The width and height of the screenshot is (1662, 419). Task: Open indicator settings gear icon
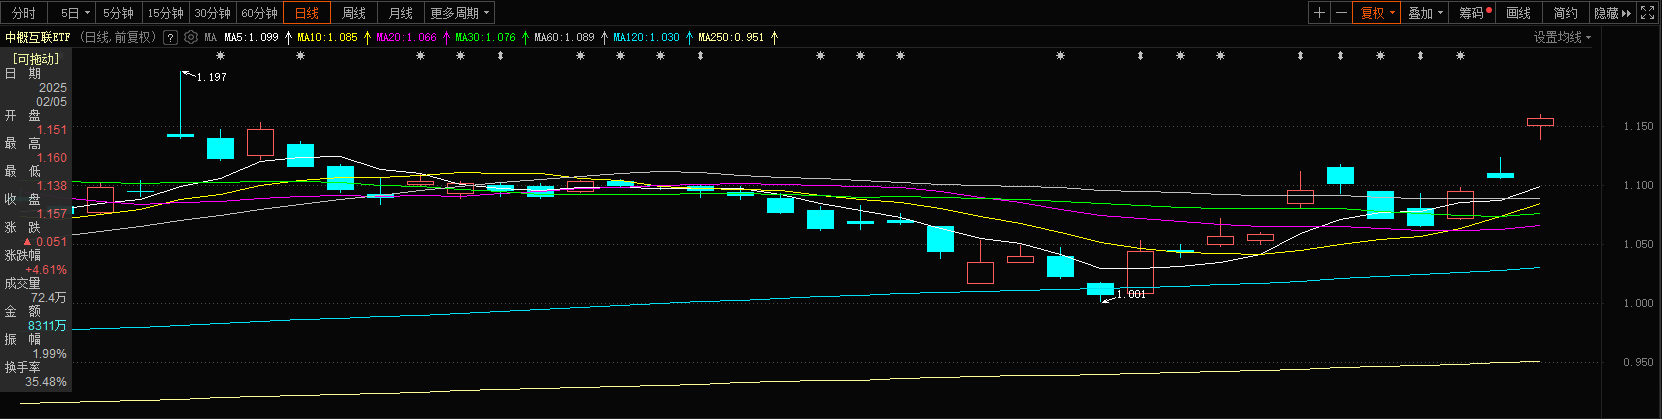[191, 37]
